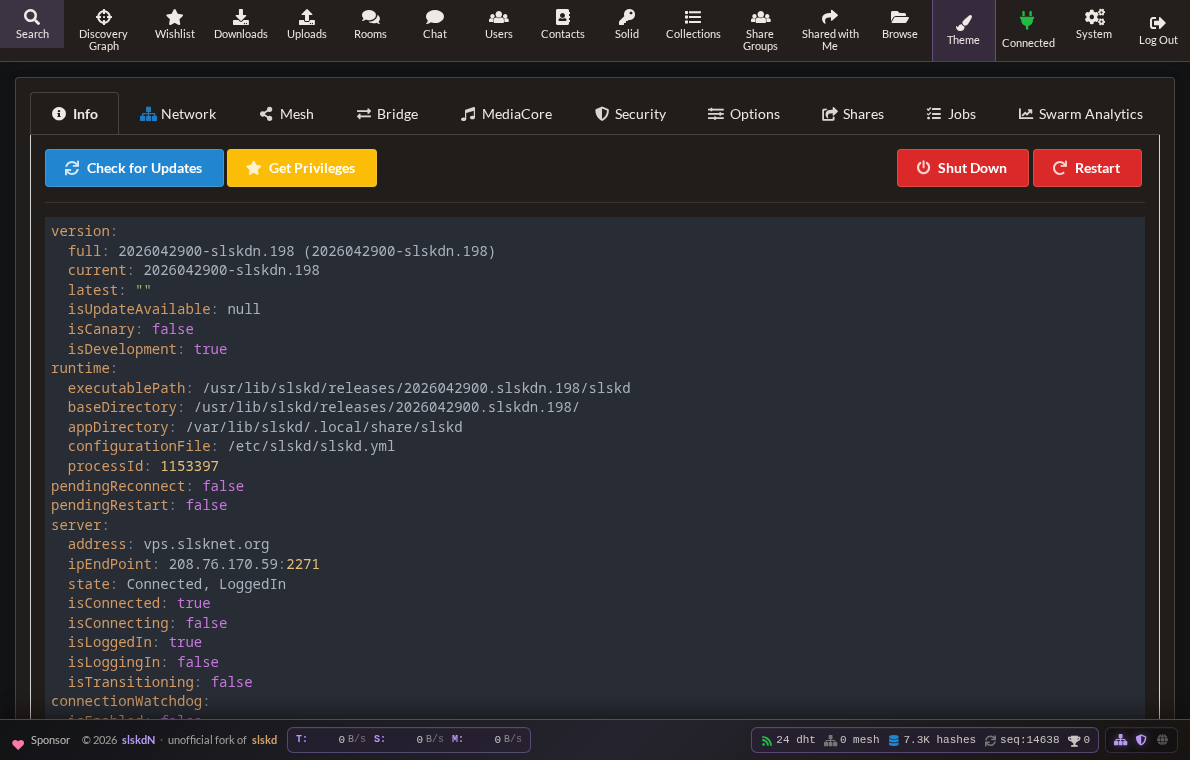Screen dimensions: 1190x760
Task: Click the globe icon in footer
Action: 1162,740
